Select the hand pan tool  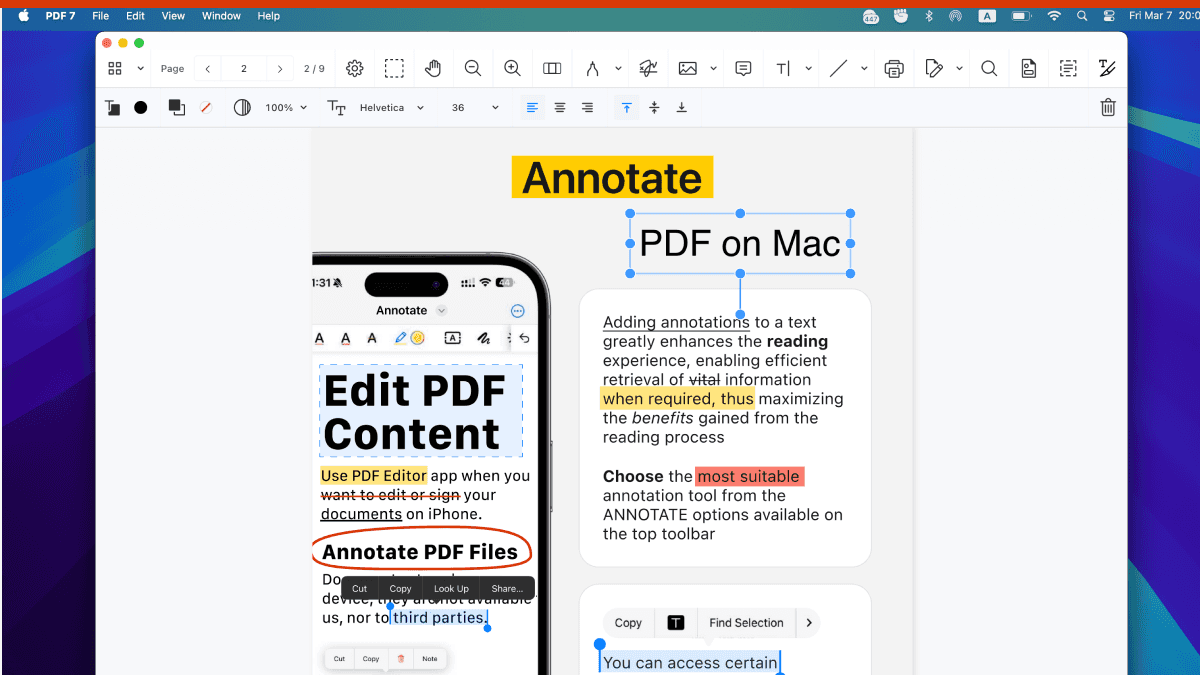[433, 68]
